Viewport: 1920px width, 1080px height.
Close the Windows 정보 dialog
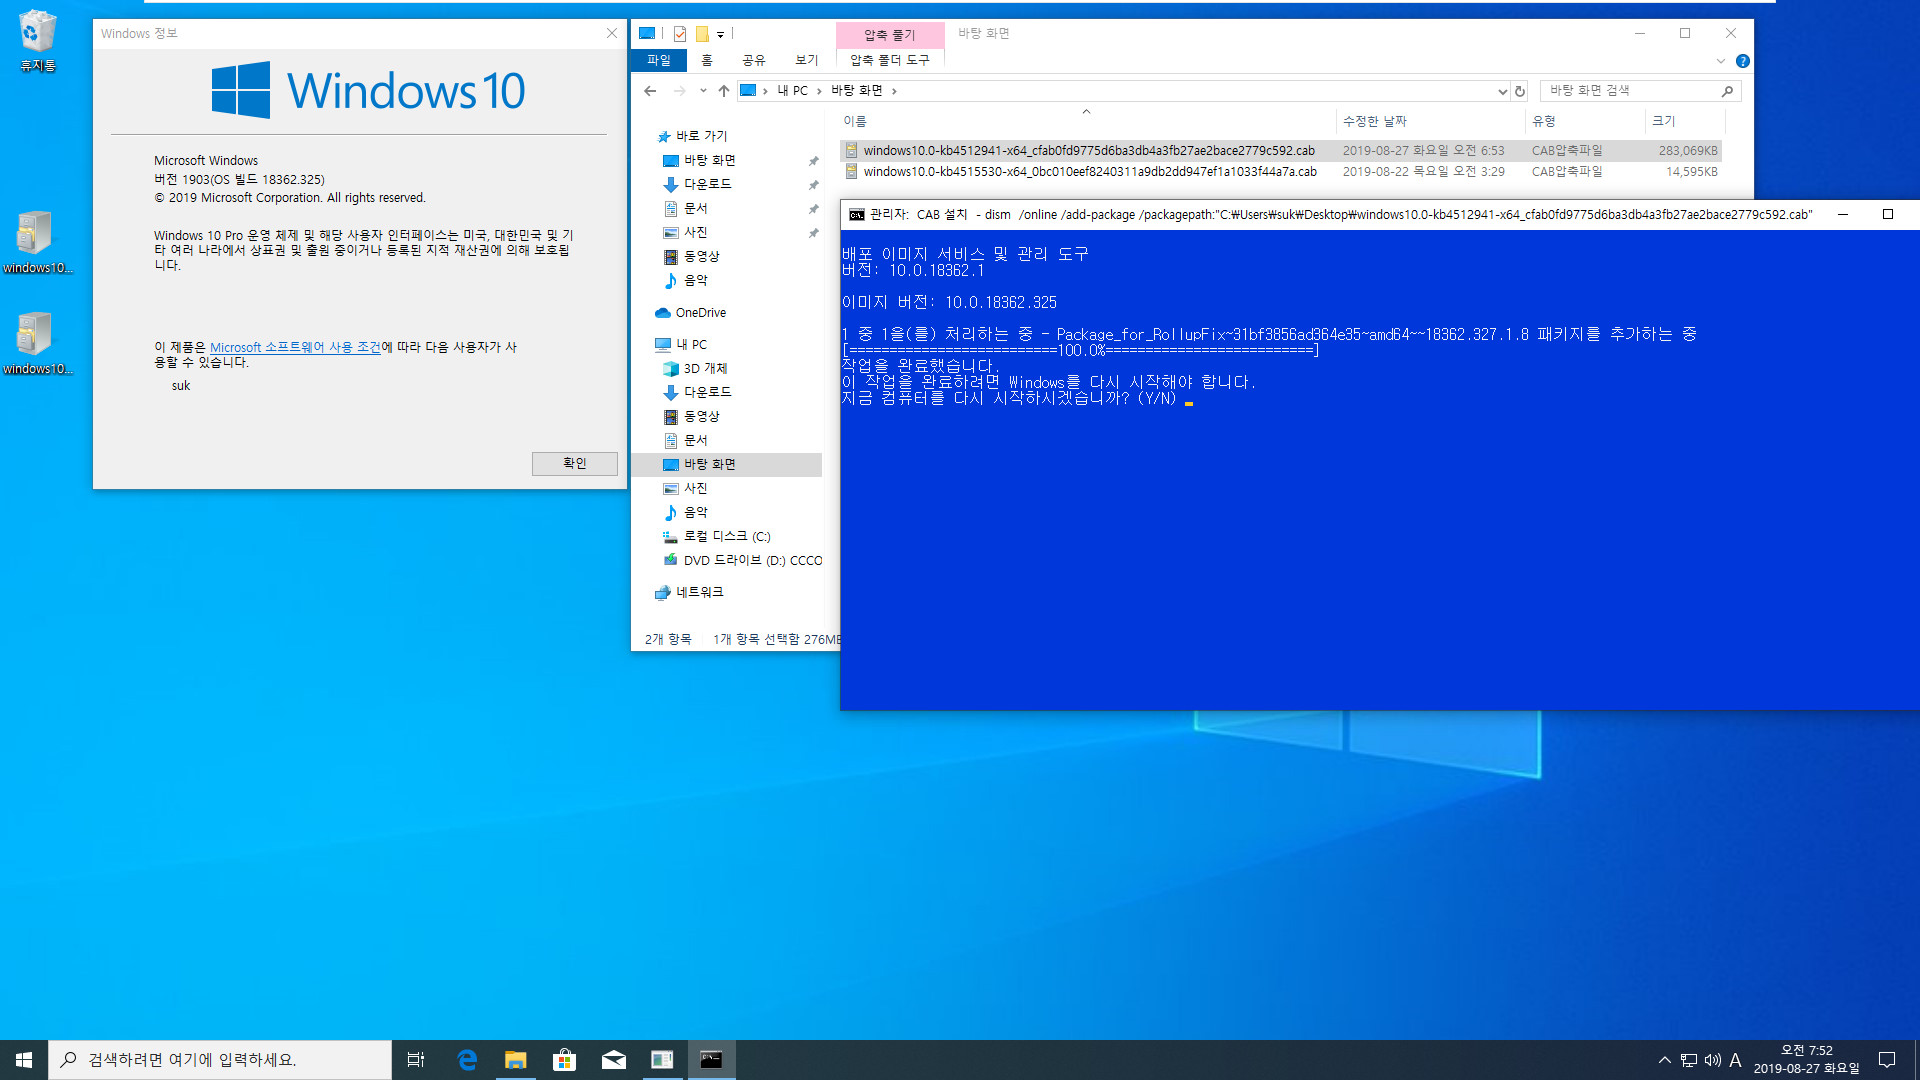(x=612, y=33)
